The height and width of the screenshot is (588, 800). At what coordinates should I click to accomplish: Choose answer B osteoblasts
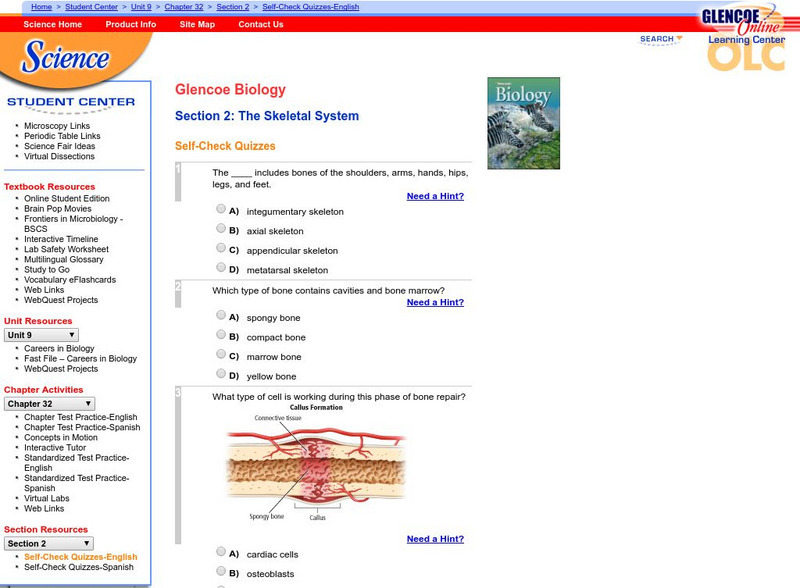coord(221,571)
